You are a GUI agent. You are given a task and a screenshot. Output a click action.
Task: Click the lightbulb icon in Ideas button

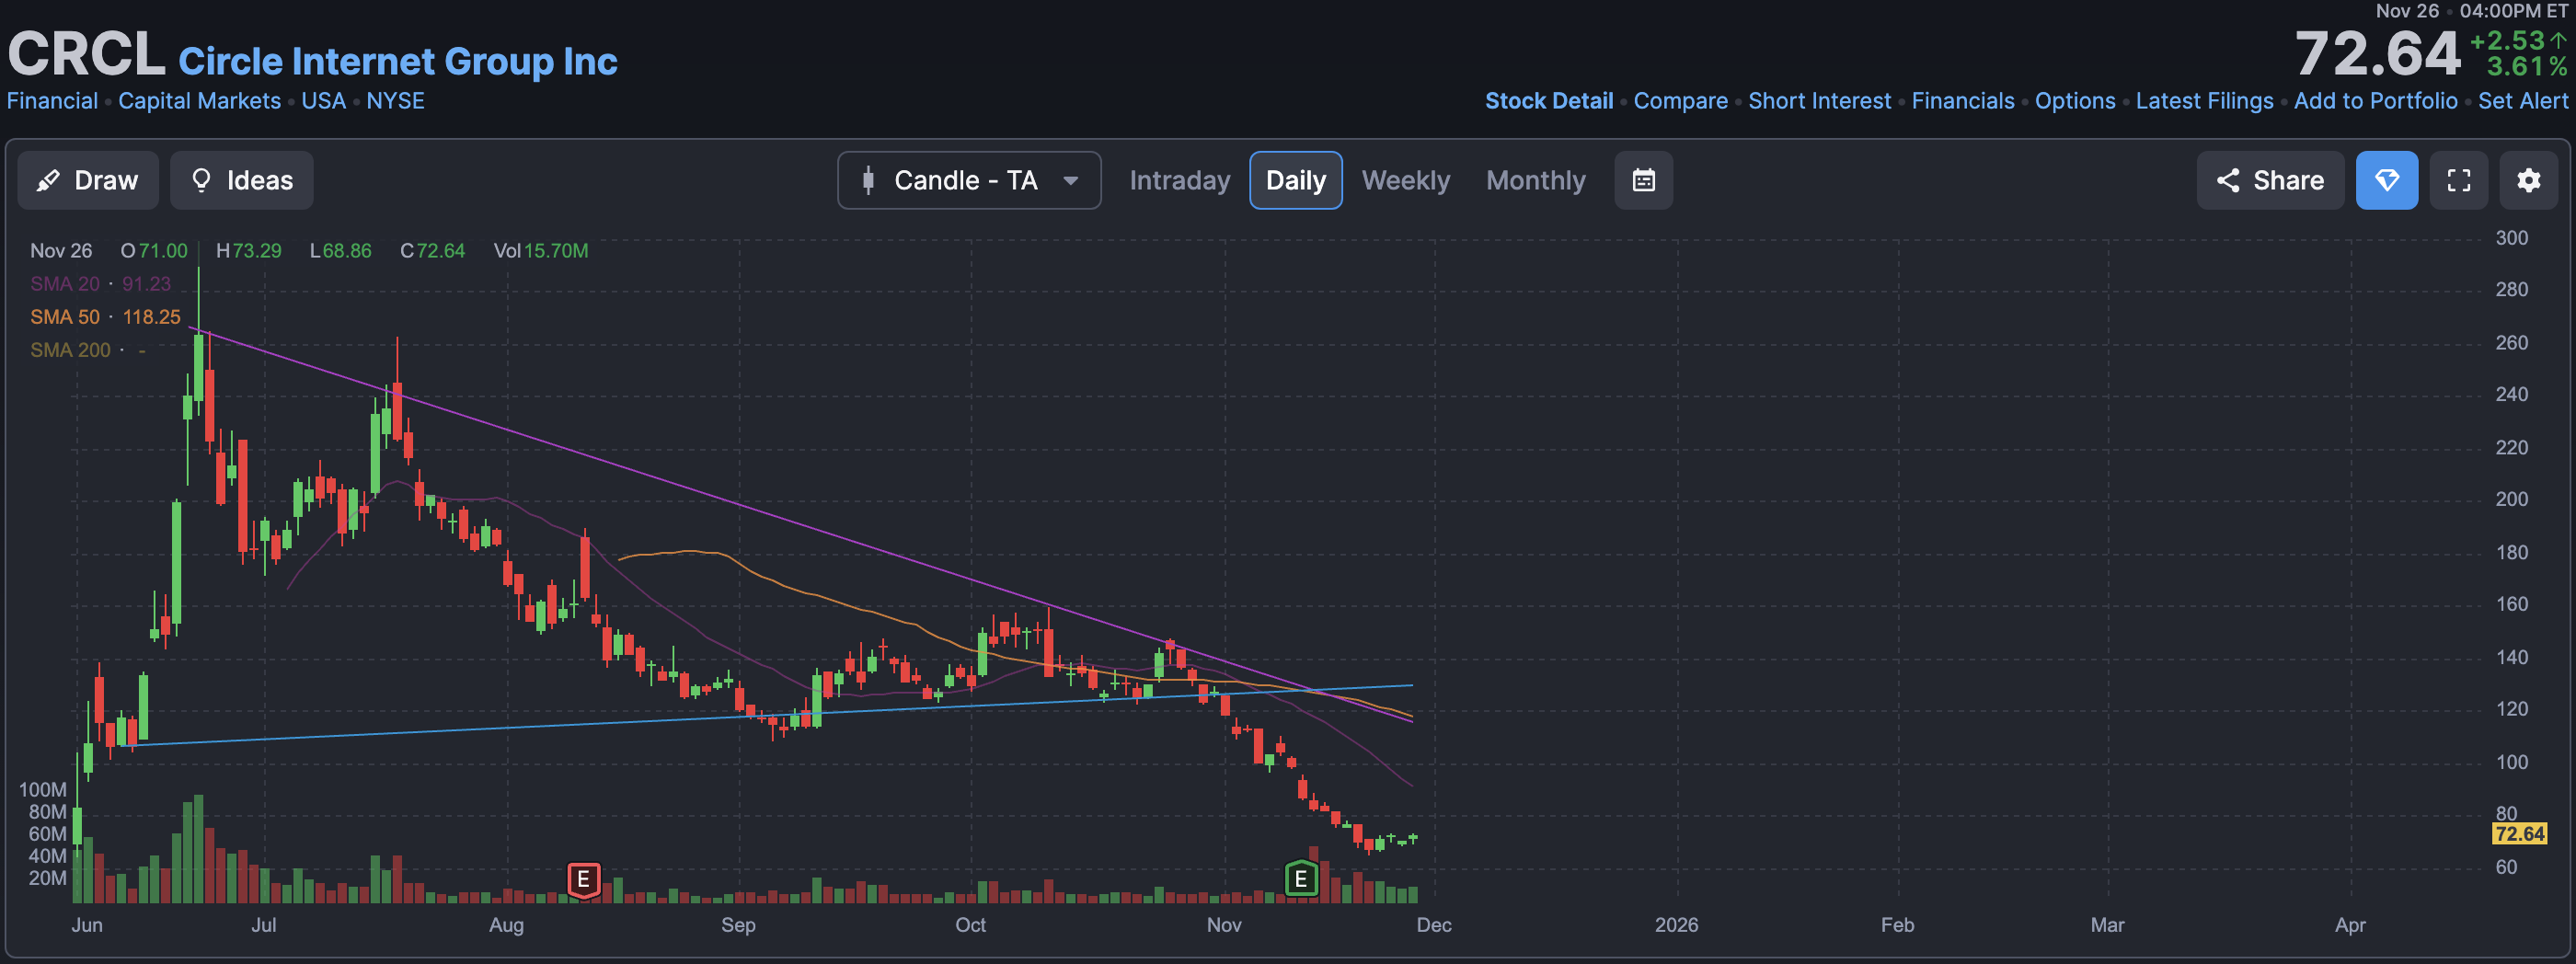click(x=201, y=180)
